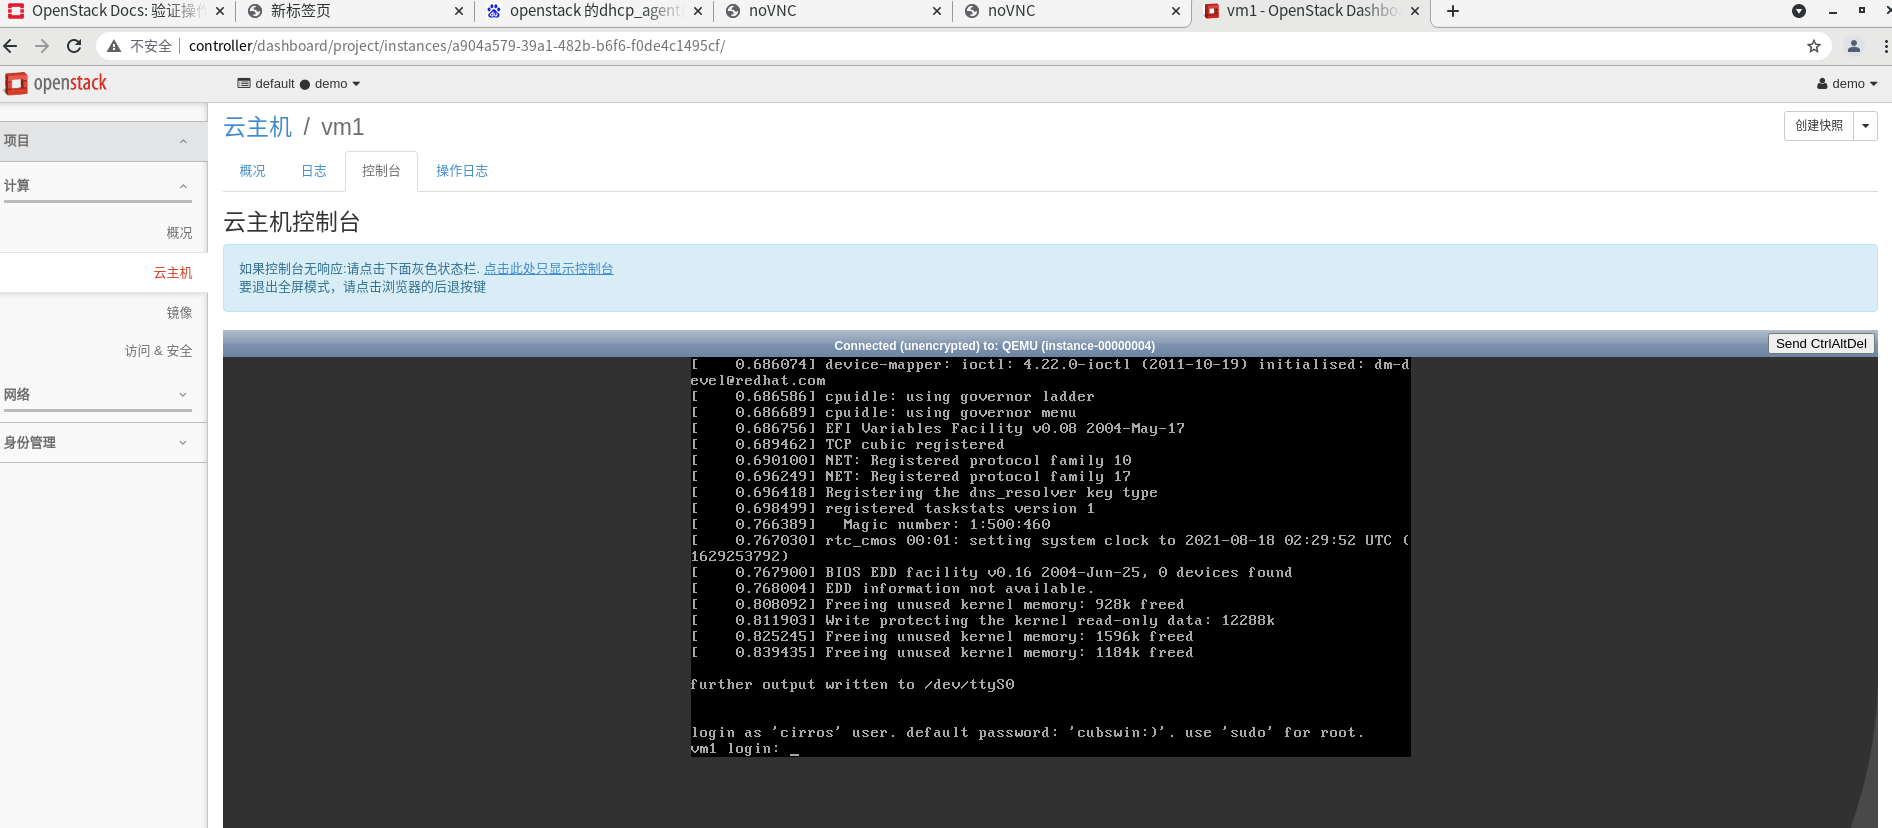Switch to OpenStack Docs browser tab
The image size is (1892, 828).
click(x=118, y=11)
